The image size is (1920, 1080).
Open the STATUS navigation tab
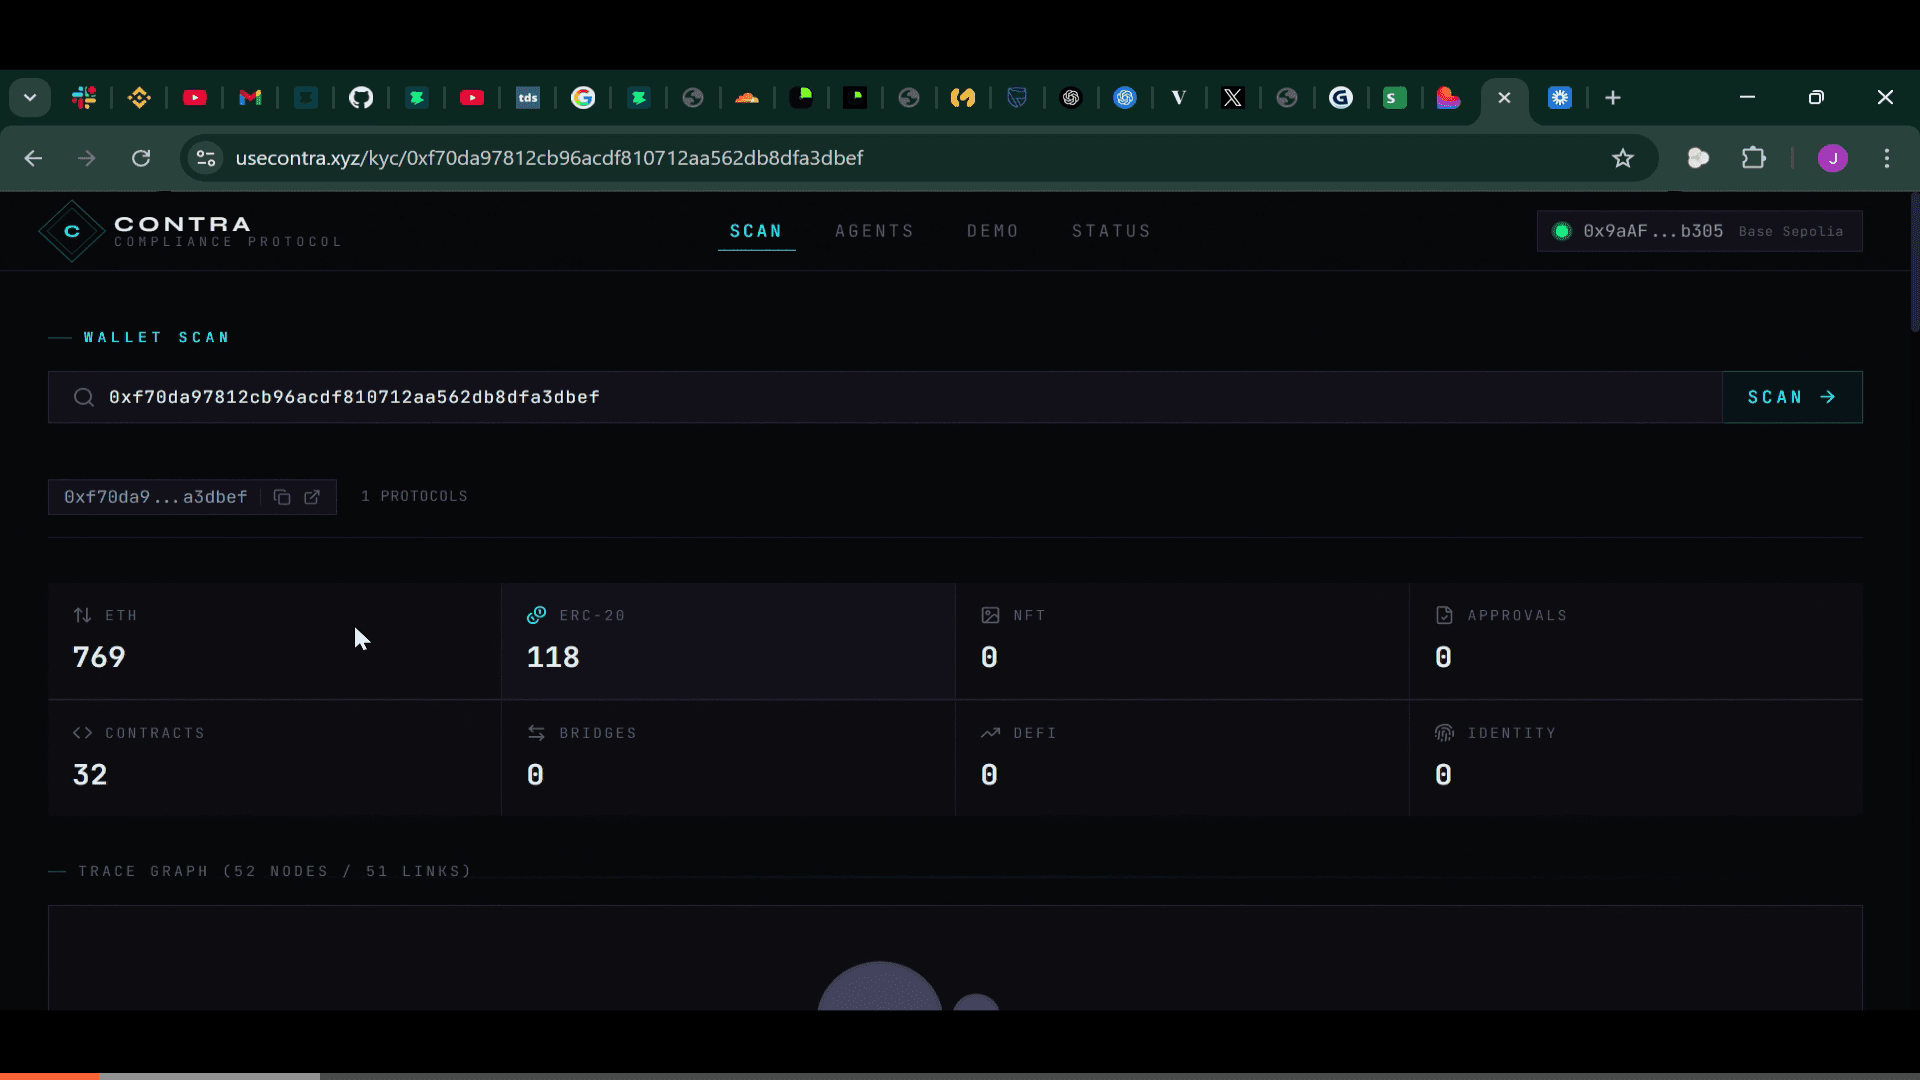click(x=1112, y=231)
